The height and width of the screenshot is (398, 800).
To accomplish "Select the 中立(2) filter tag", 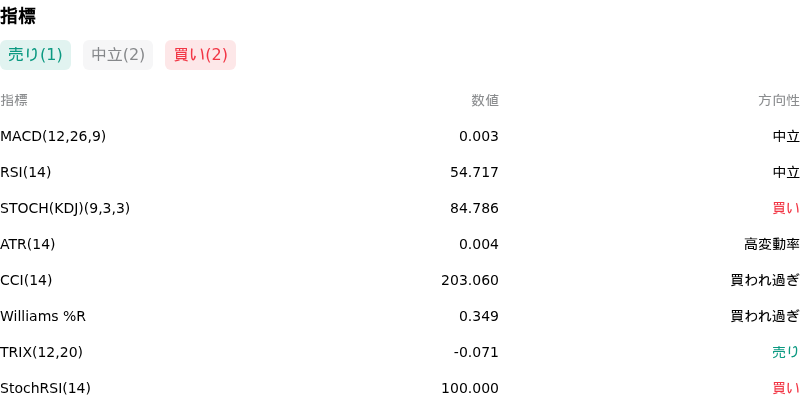I will 118,55.
